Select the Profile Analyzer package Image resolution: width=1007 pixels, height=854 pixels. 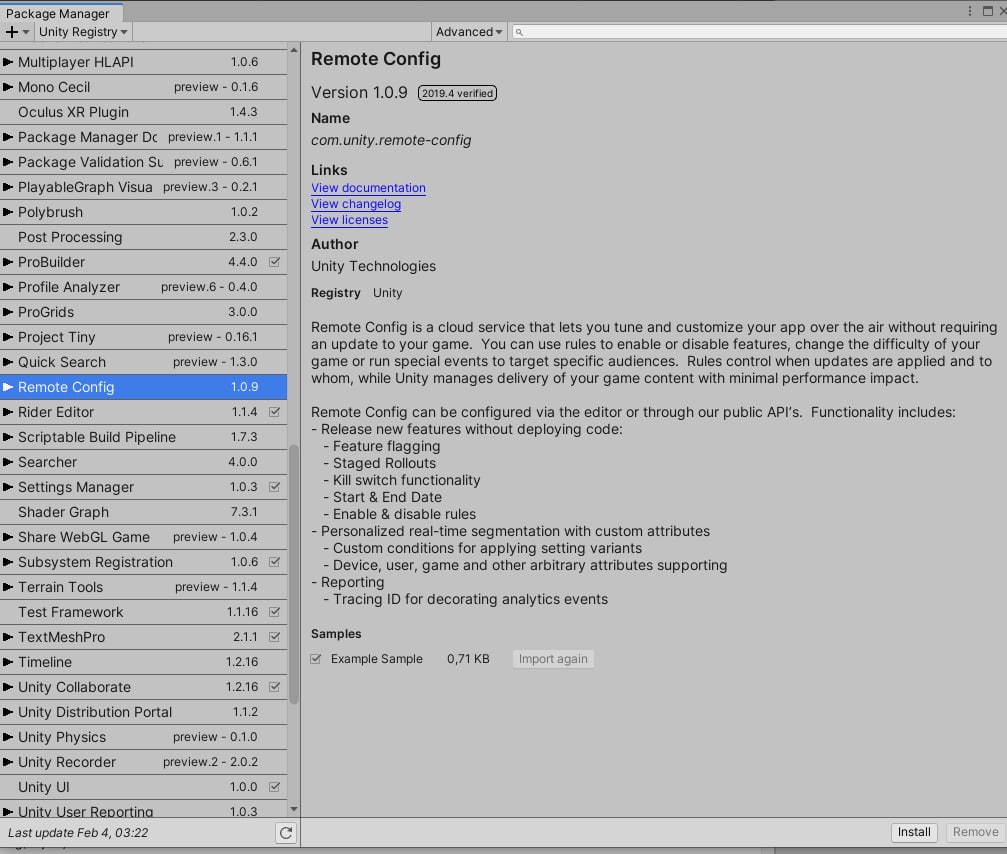coord(143,287)
